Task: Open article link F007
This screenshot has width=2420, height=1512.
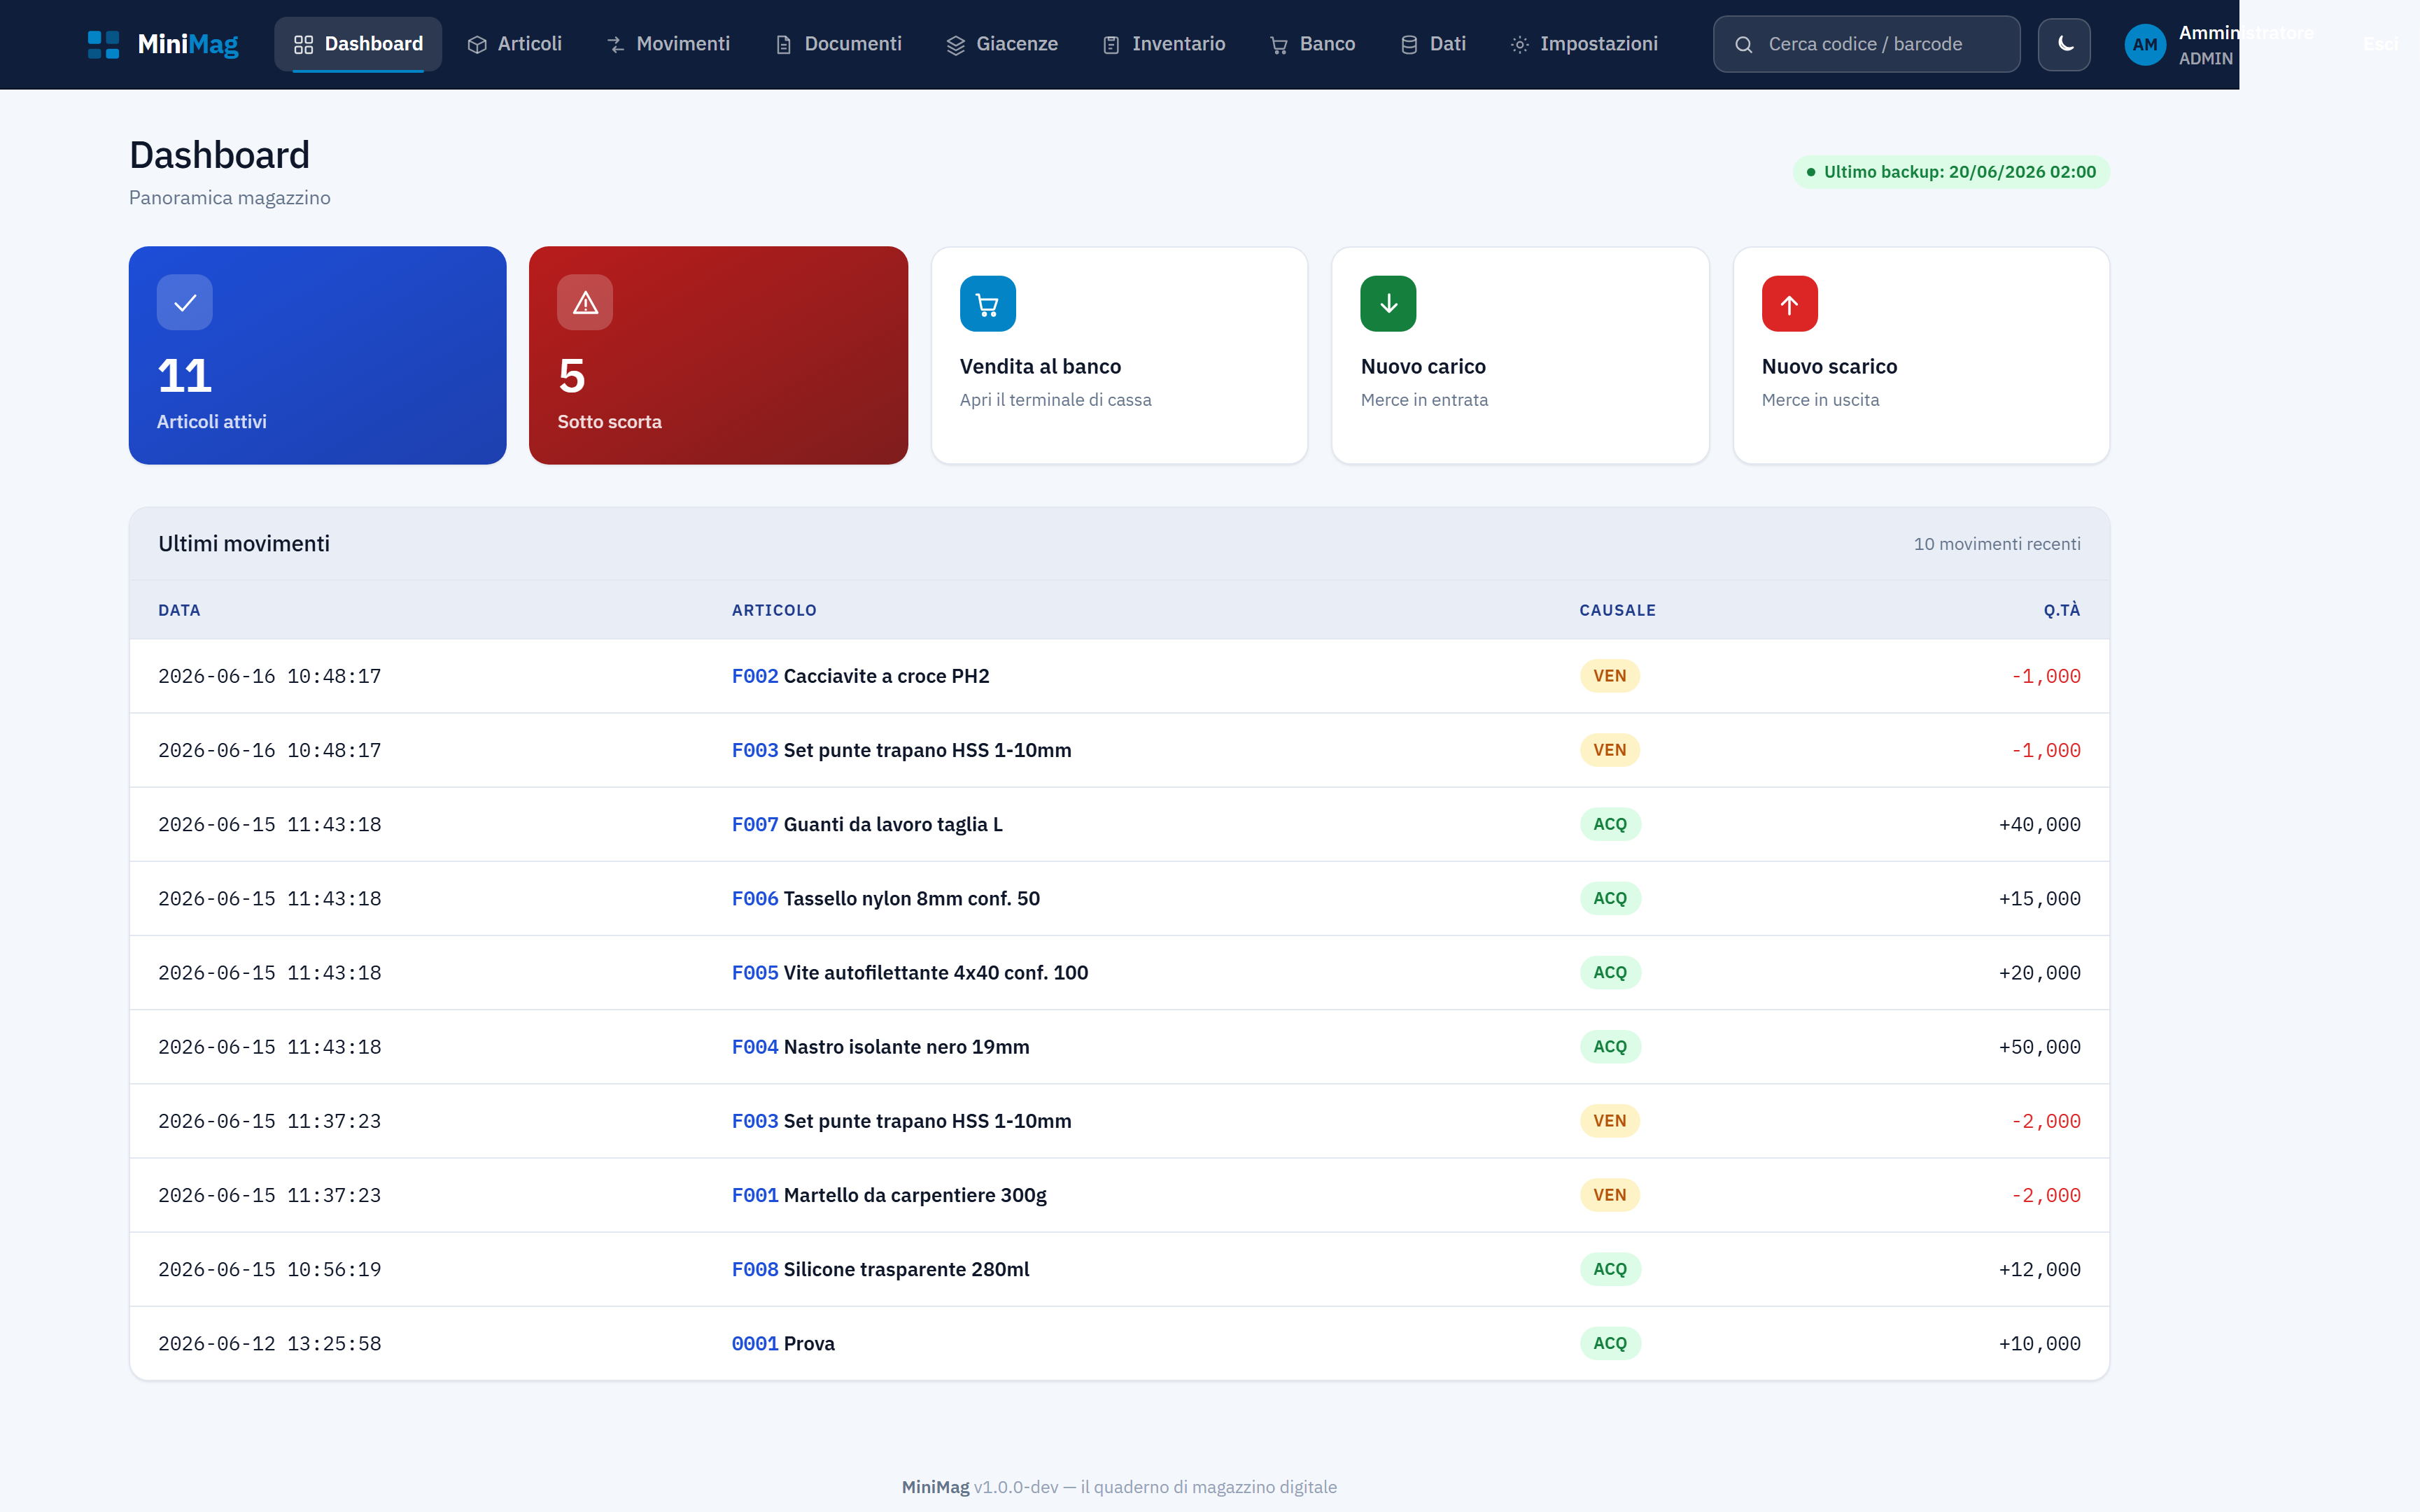Action: click(755, 824)
